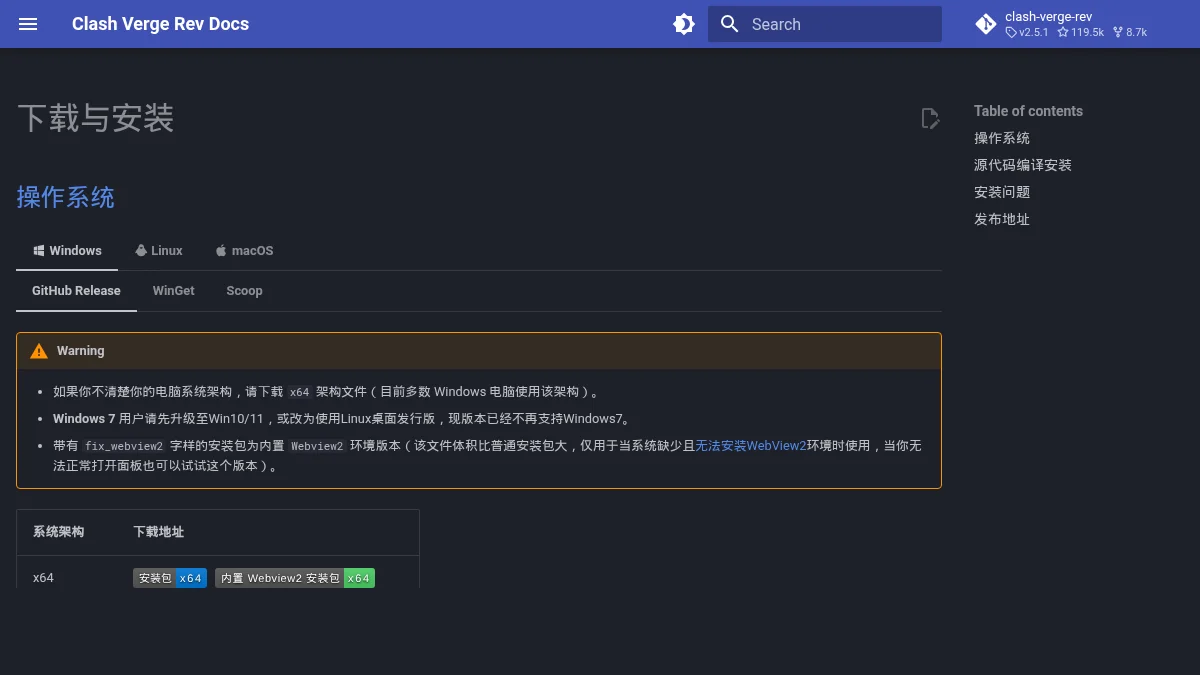
Task: Switch to the Linux tab
Action: click(x=159, y=250)
